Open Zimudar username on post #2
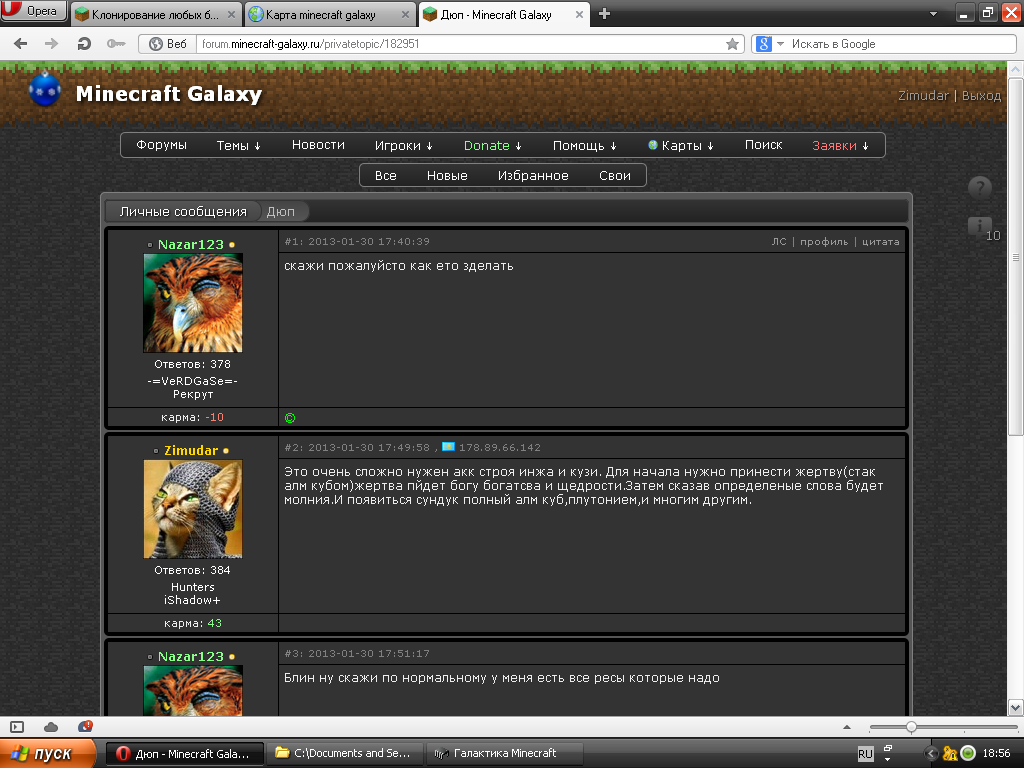Image resolution: width=1024 pixels, height=768 pixels. pyautogui.click(x=191, y=451)
